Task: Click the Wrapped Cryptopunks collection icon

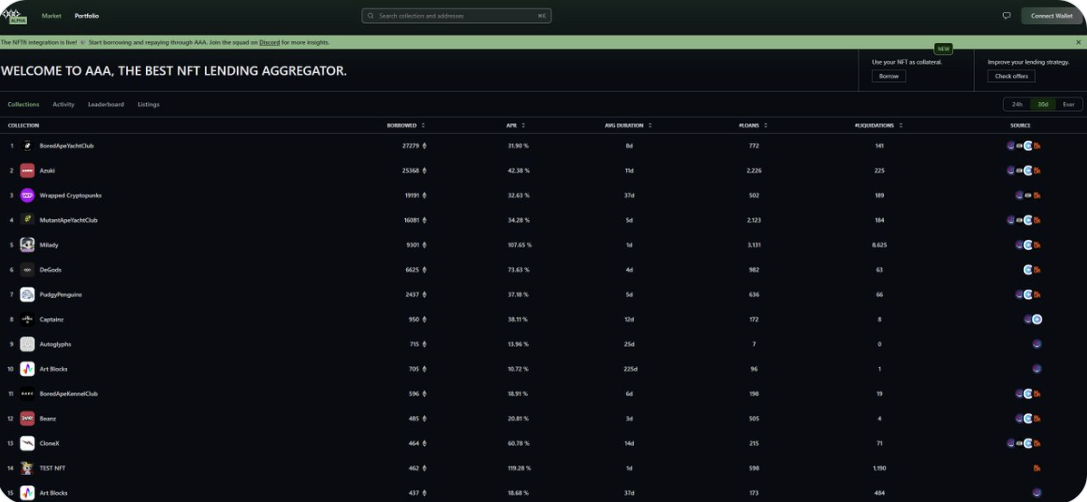Action: pyautogui.click(x=27, y=195)
